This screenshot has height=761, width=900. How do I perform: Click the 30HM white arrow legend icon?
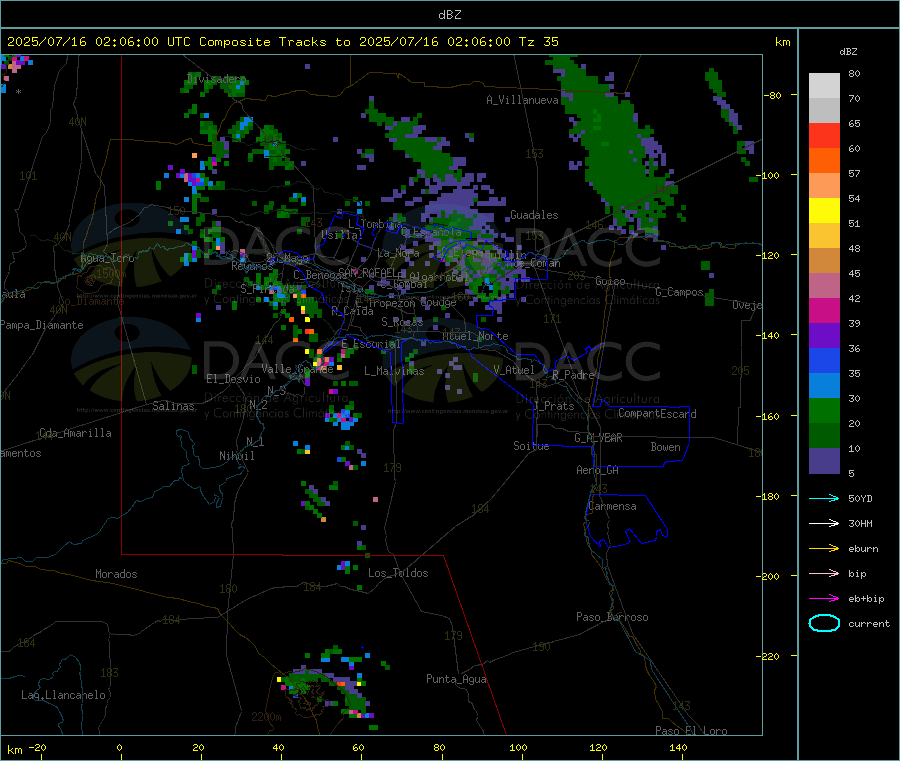click(x=824, y=523)
